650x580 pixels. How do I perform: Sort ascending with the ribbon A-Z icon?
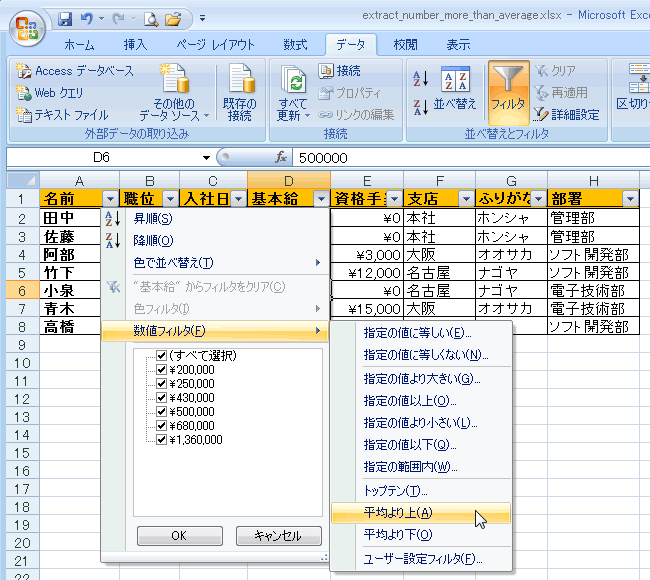[x=420, y=78]
